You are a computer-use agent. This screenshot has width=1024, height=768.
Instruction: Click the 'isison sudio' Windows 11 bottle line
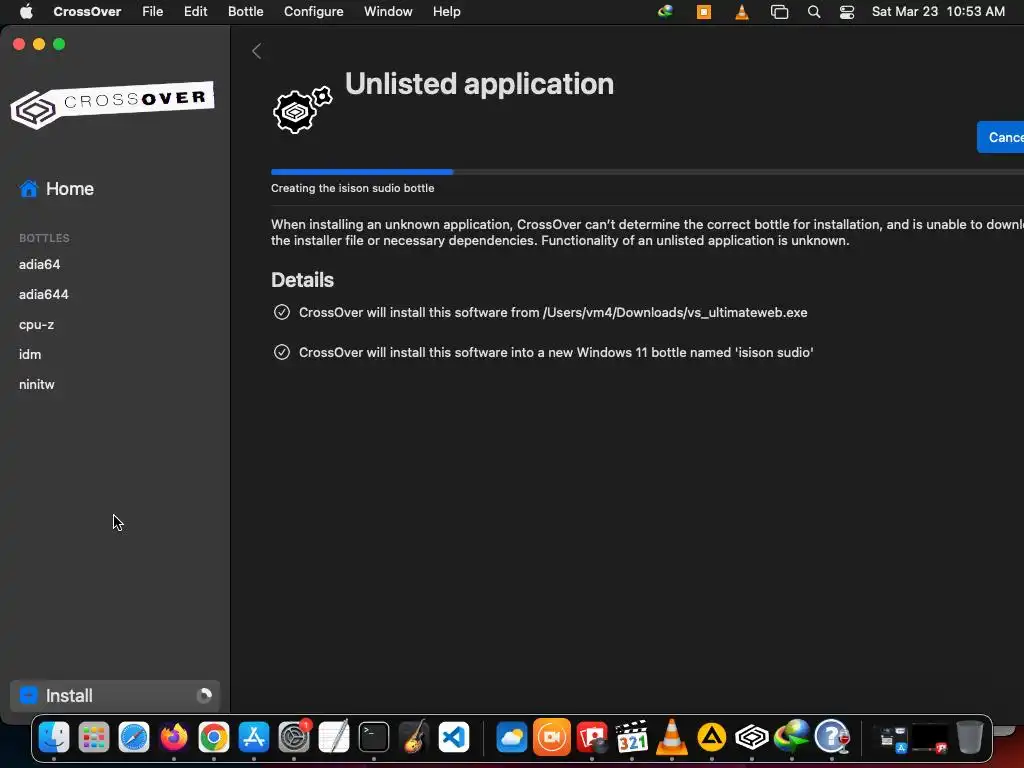pyautogui.click(x=556, y=352)
